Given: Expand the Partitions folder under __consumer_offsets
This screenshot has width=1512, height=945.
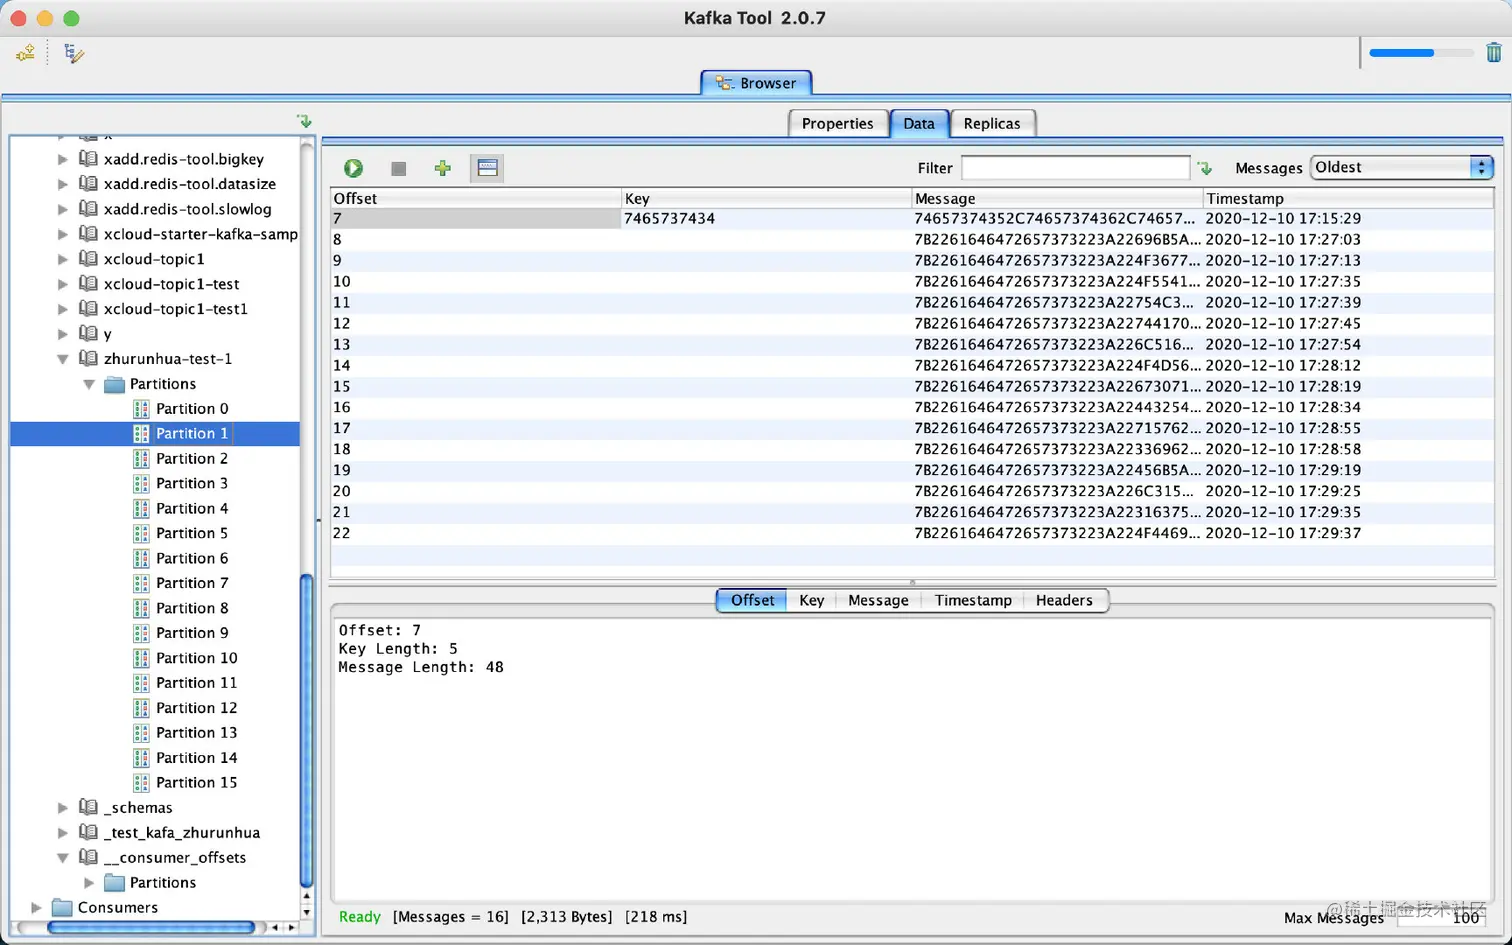Looking at the screenshot, I should pos(89,882).
